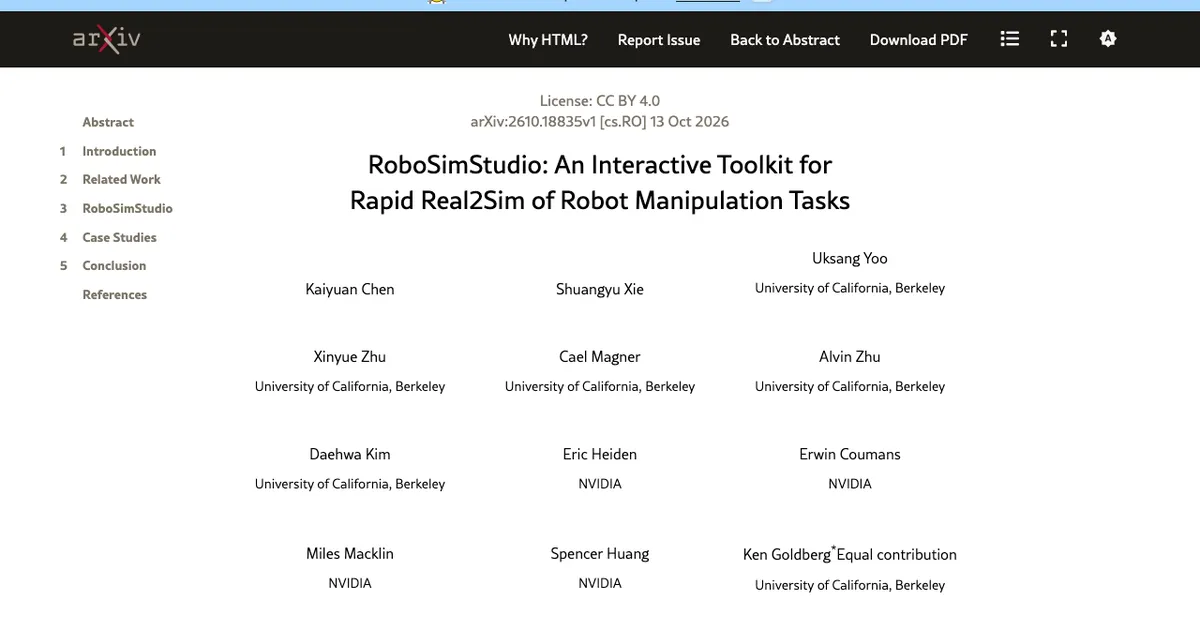This screenshot has height=630, width=1200.
Task: Go Back to Abstract
Action: pos(785,40)
